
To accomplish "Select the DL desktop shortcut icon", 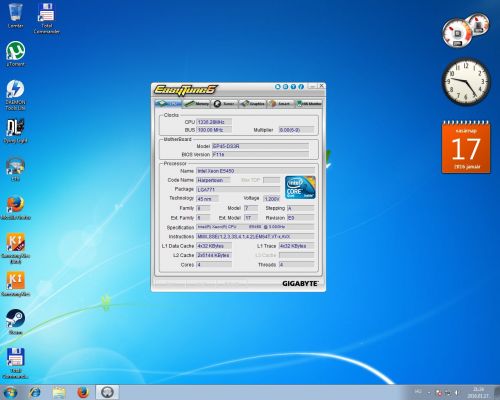I will (15, 131).
